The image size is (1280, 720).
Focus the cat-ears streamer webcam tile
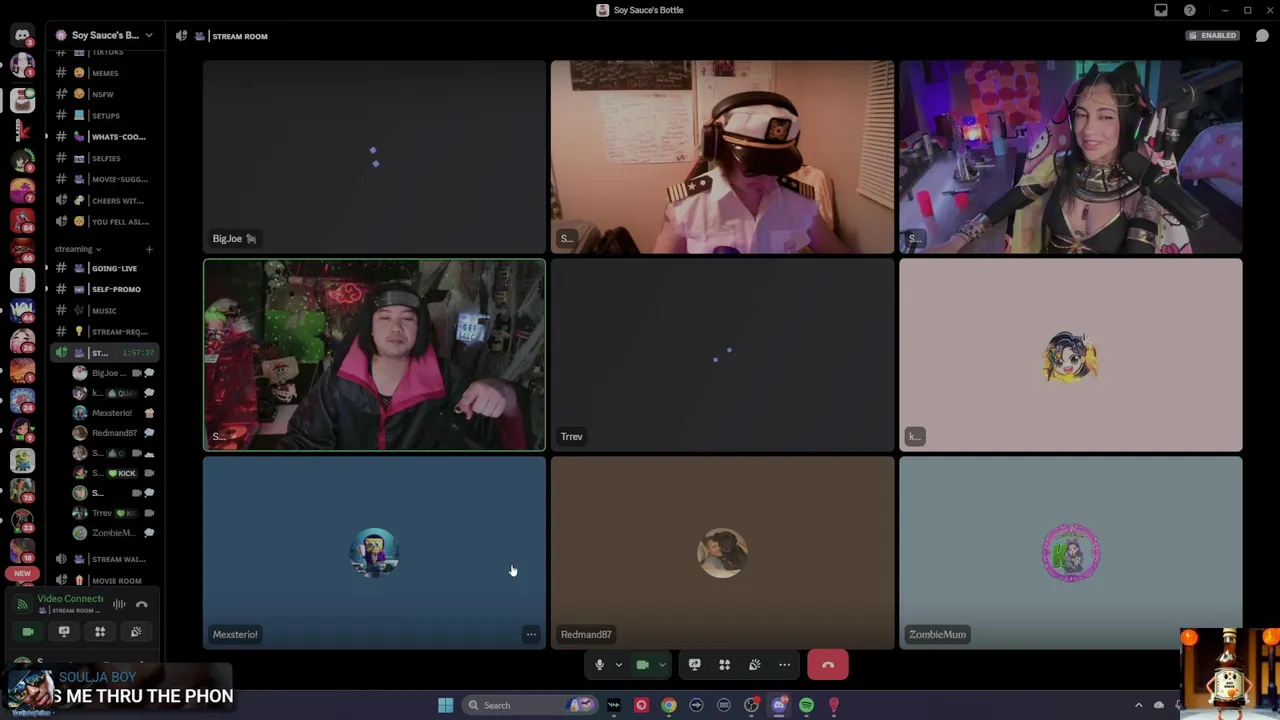coord(1070,157)
